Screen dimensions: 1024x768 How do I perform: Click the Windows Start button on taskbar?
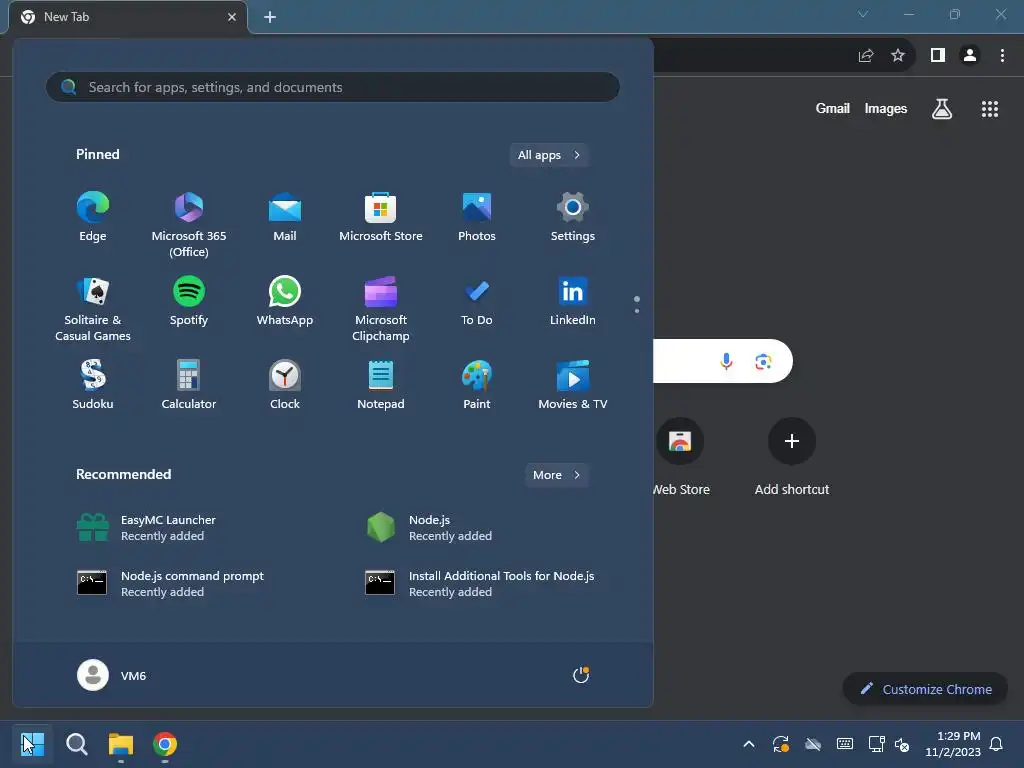coord(32,744)
